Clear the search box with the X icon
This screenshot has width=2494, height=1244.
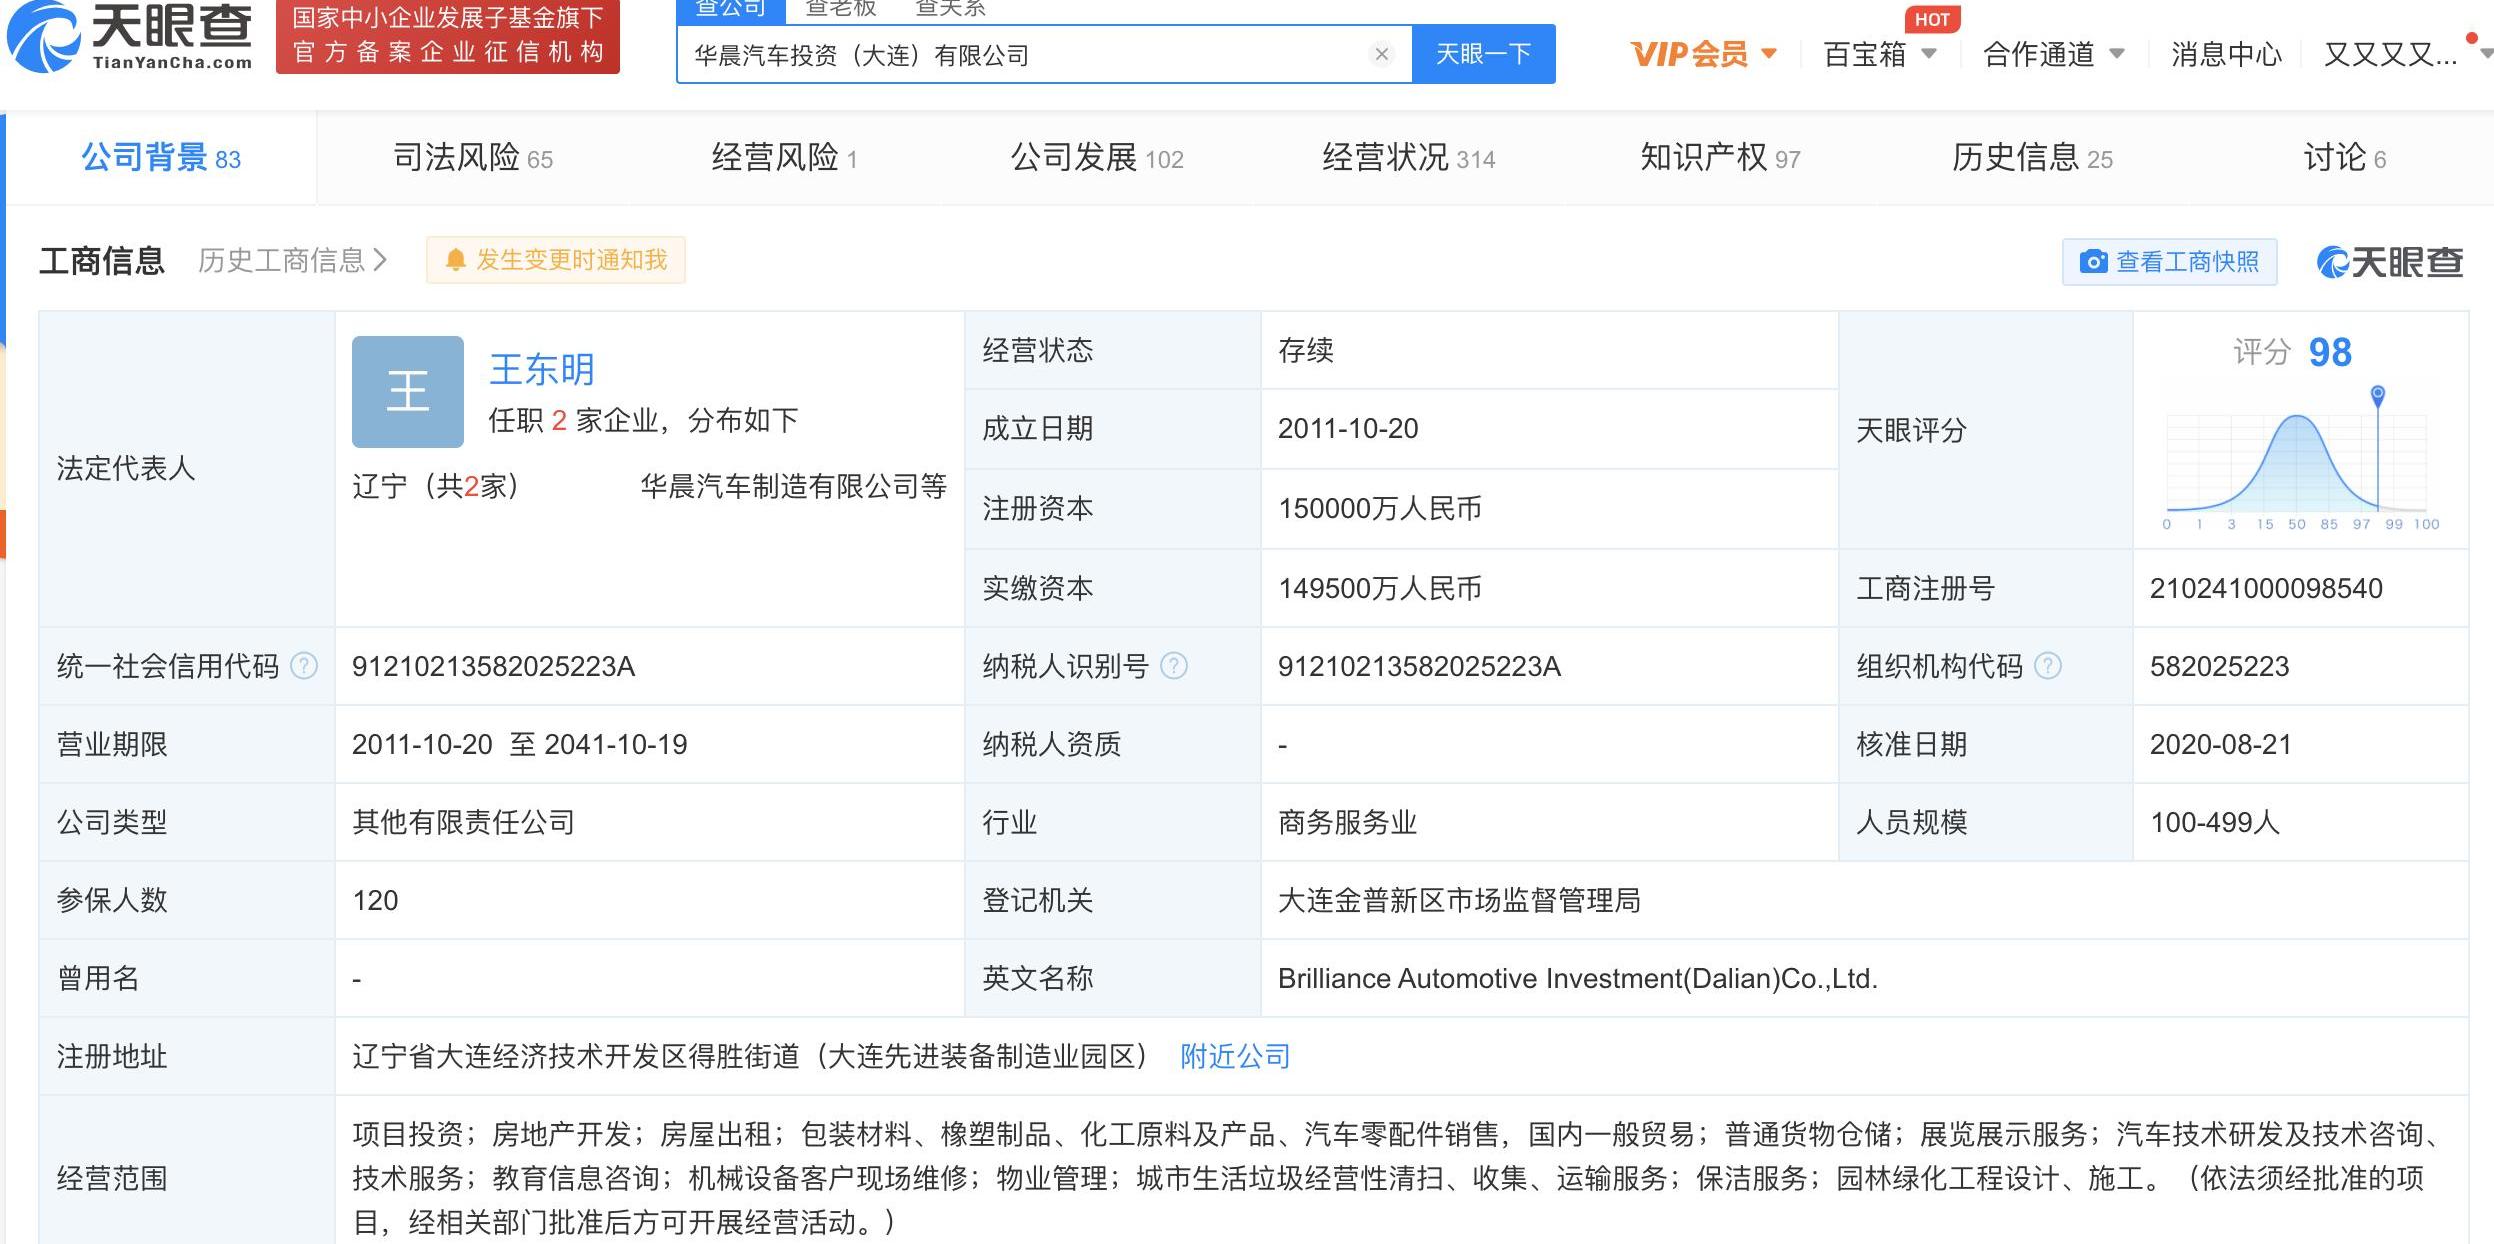(x=1381, y=54)
